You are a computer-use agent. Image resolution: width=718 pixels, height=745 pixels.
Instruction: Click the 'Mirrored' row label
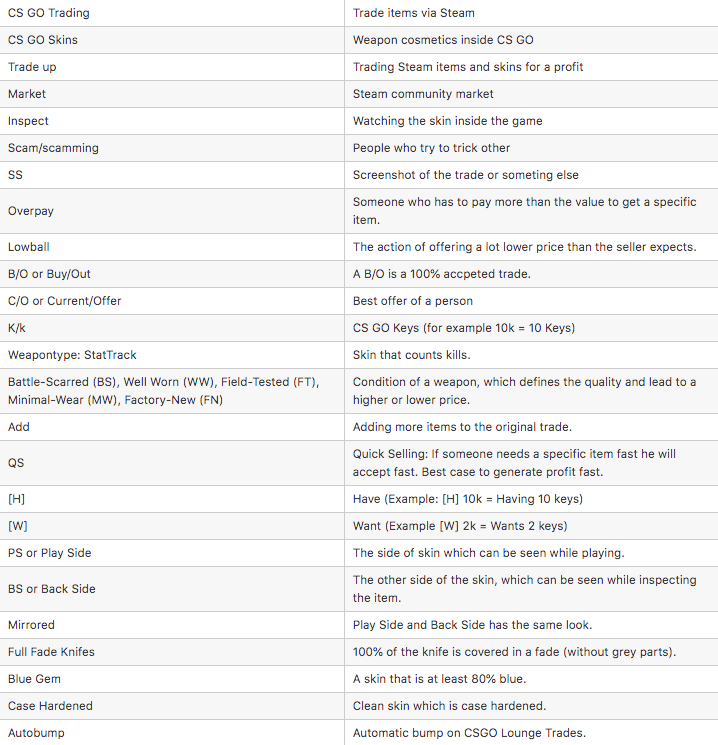click(31, 625)
